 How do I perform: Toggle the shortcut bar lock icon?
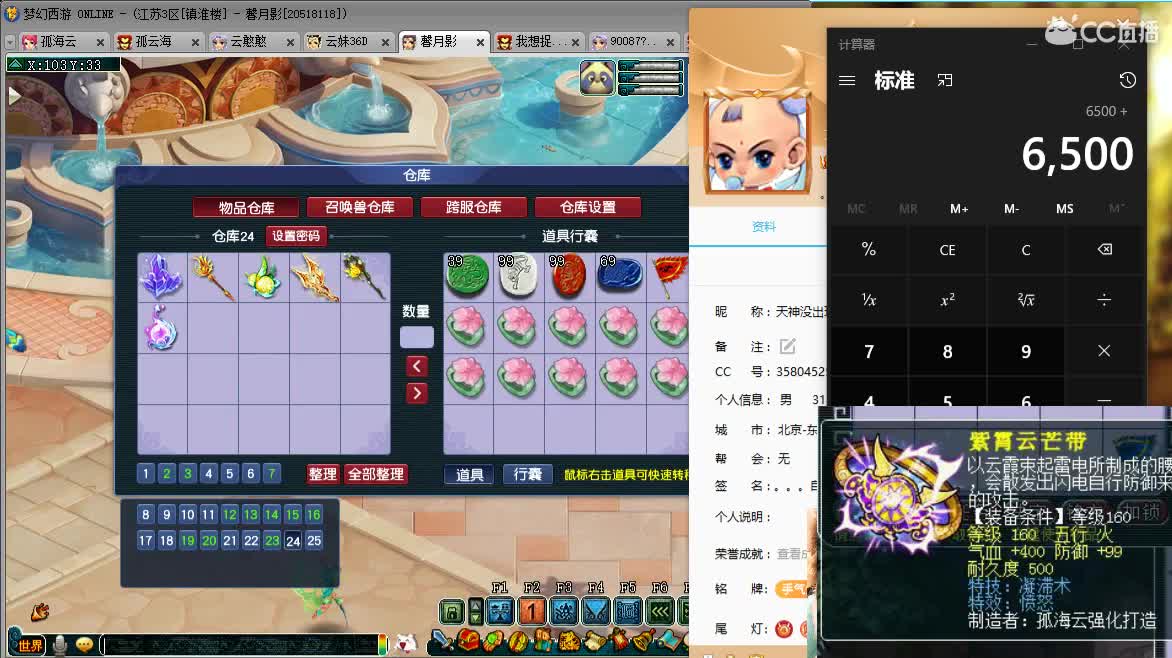point(452,612)
